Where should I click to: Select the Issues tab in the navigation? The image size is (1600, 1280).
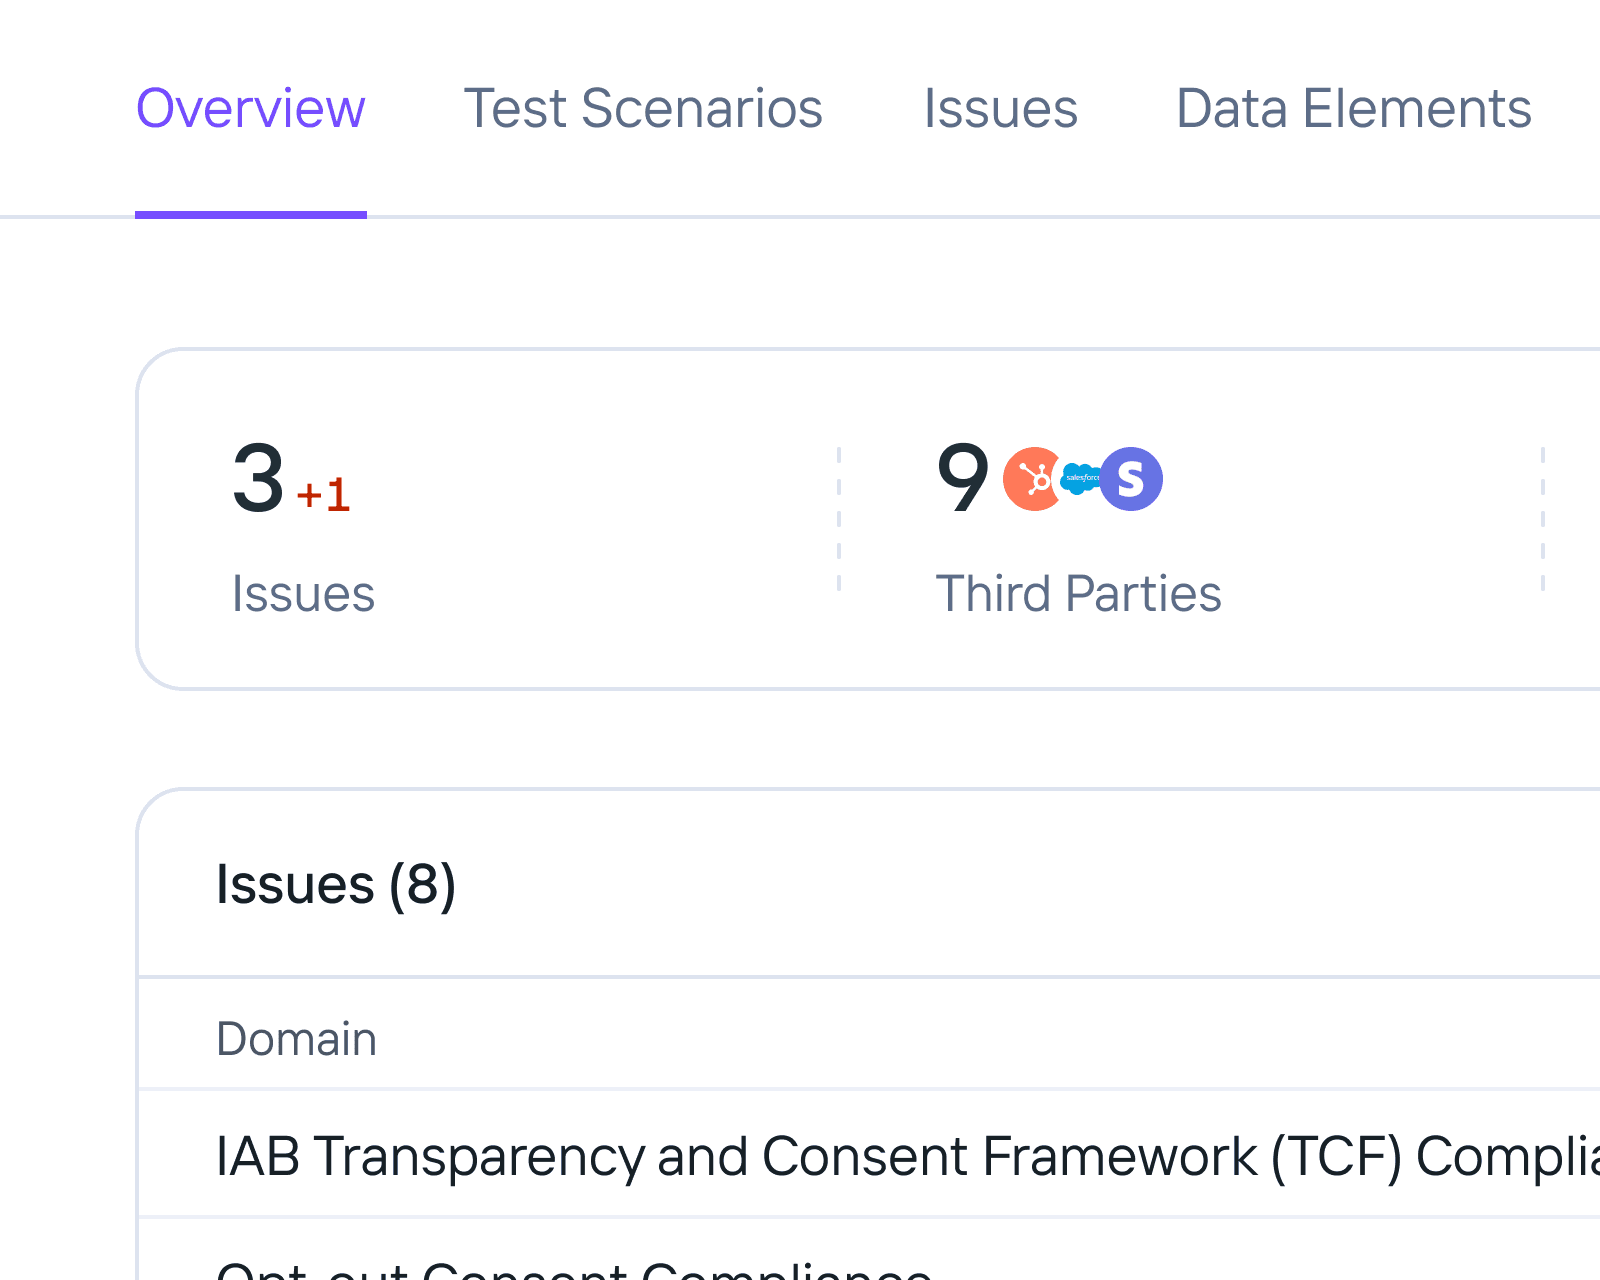(1000, 108)
